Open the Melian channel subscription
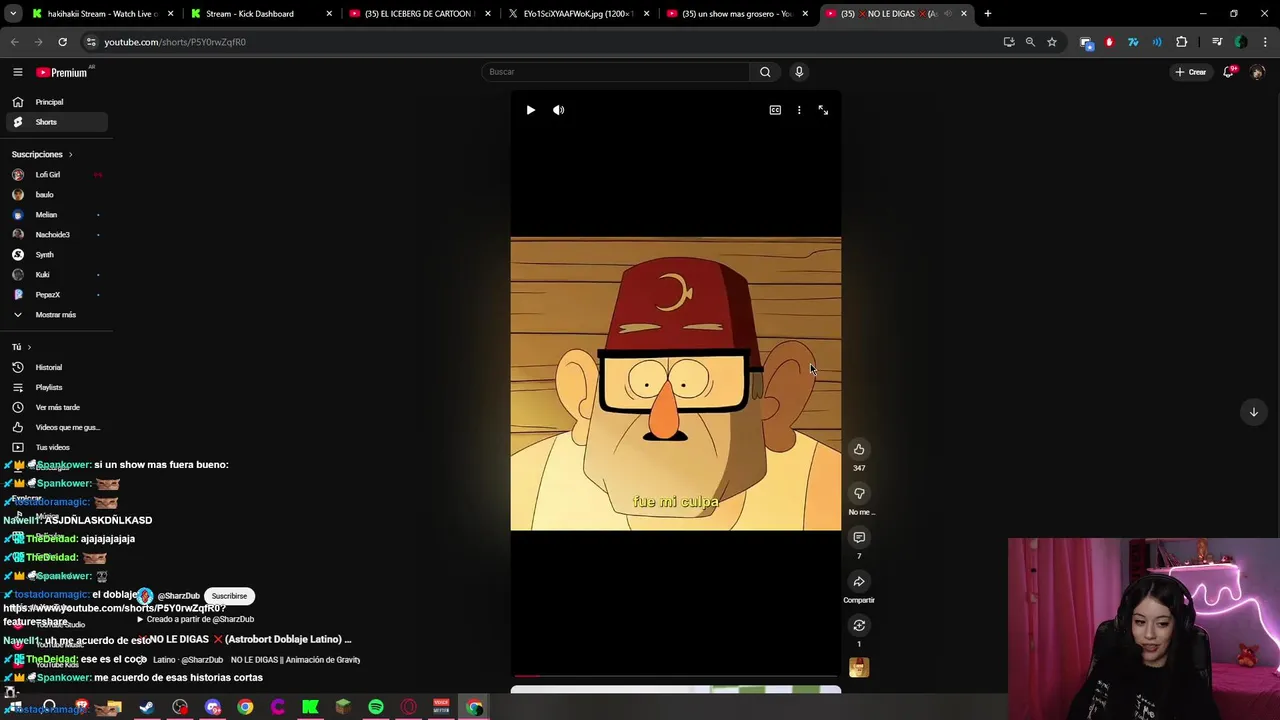The height and width of the screenshot is (720, 1280). [x=56, y=215]
